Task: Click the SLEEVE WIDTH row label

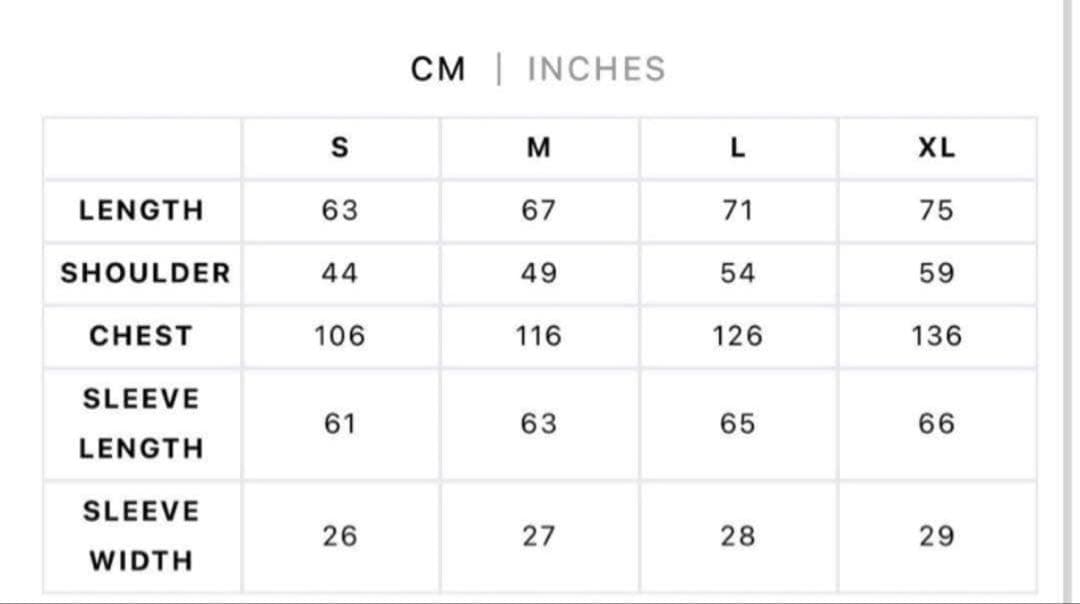Action: click(141, 536)
